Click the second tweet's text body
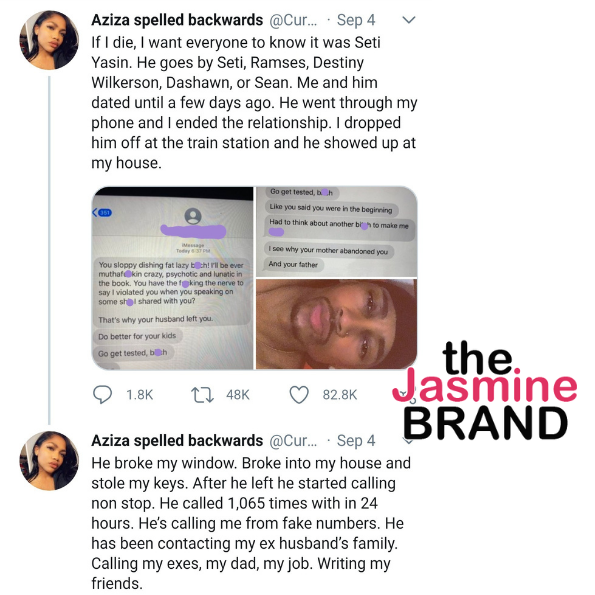 pyautogui.click(x=251, y=523)
